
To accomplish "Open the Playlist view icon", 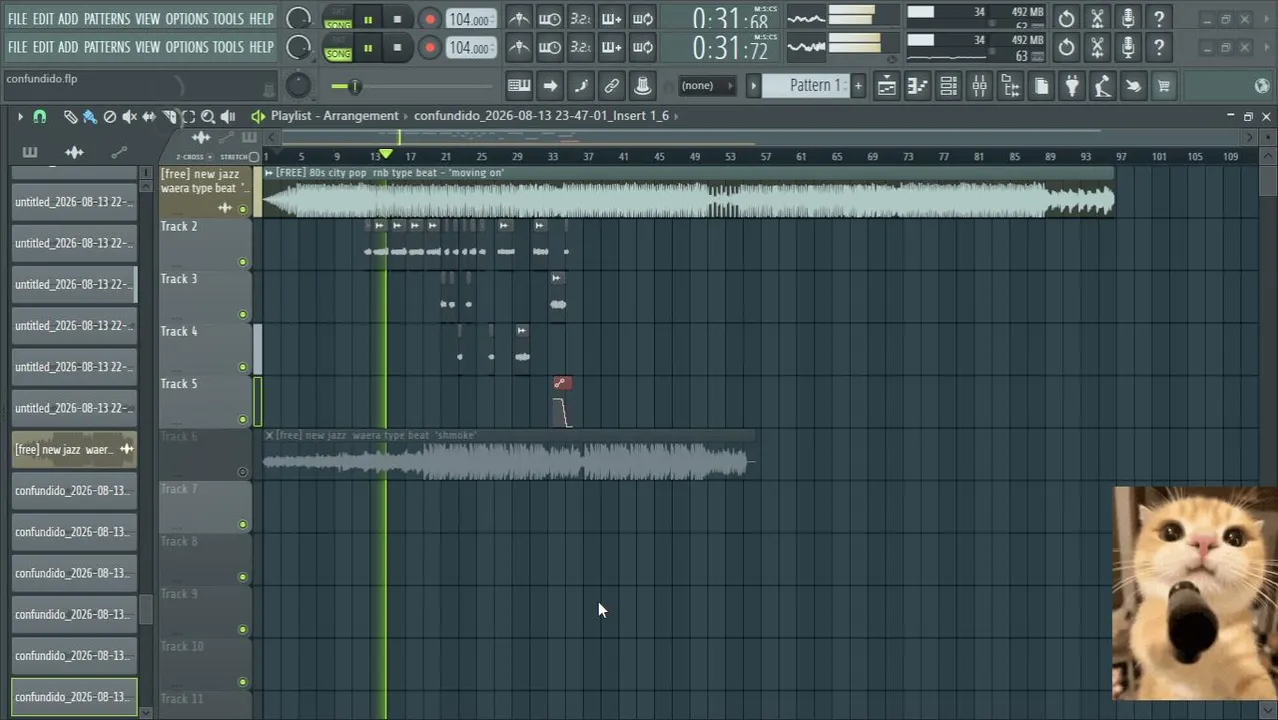I will tap(886, 86).
